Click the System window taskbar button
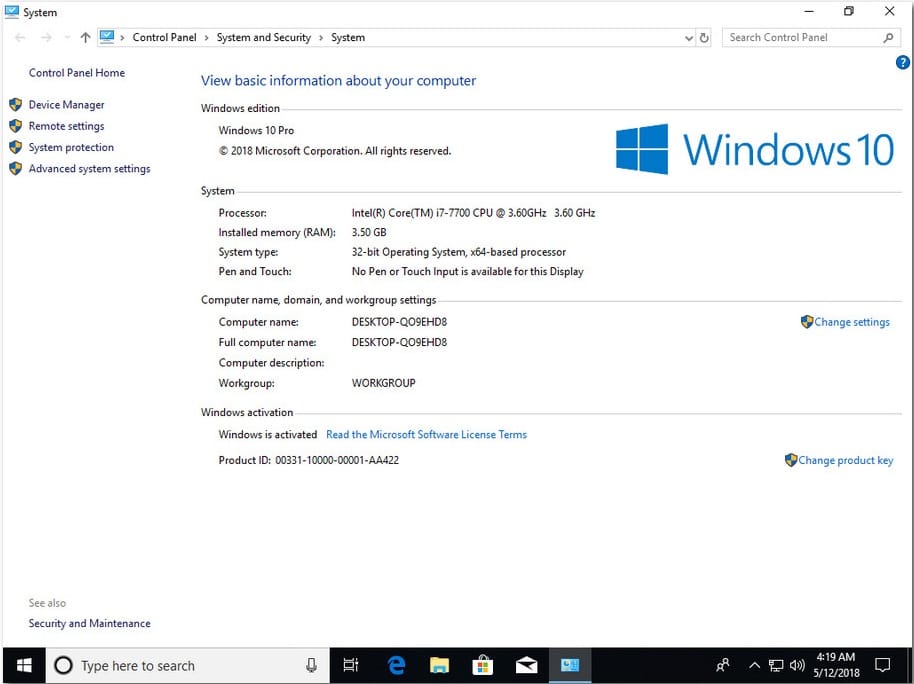Viewport: 914px width, 684px height. pos(570,665)
